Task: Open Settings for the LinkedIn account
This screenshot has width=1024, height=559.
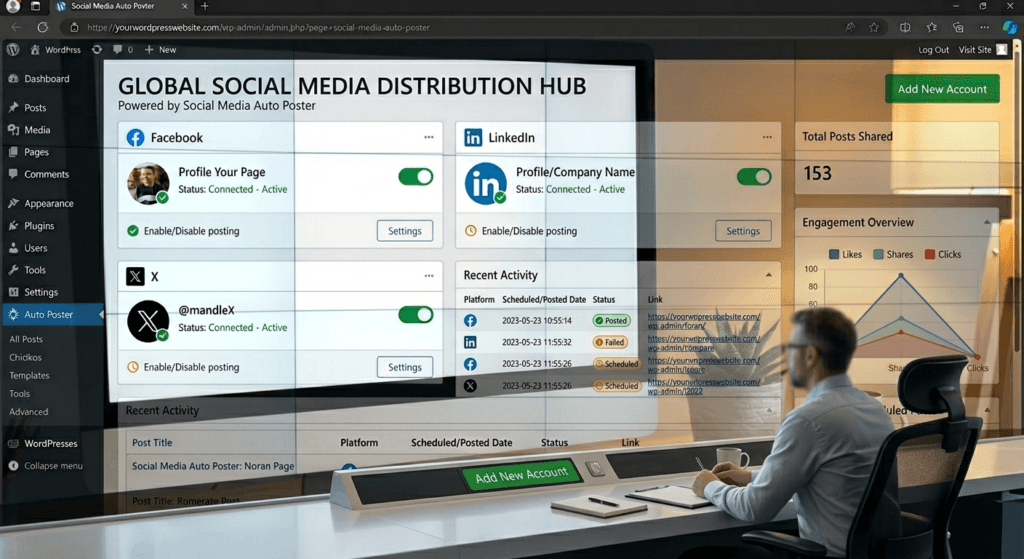Action: pyautogui.click(x=743, y=231)
